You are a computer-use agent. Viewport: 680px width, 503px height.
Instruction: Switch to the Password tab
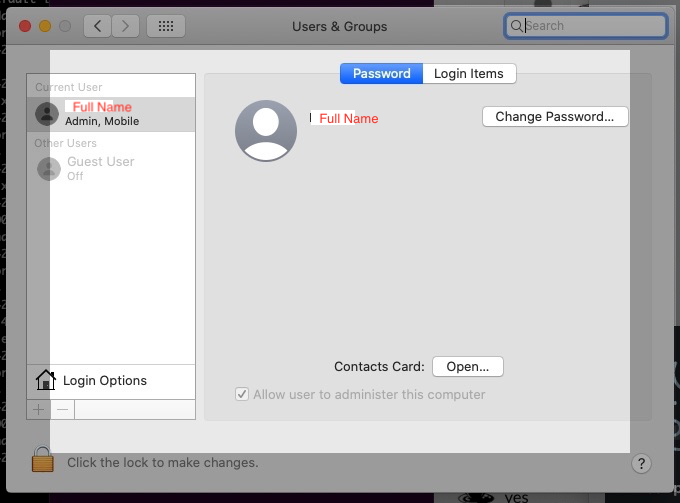point(381,73)
